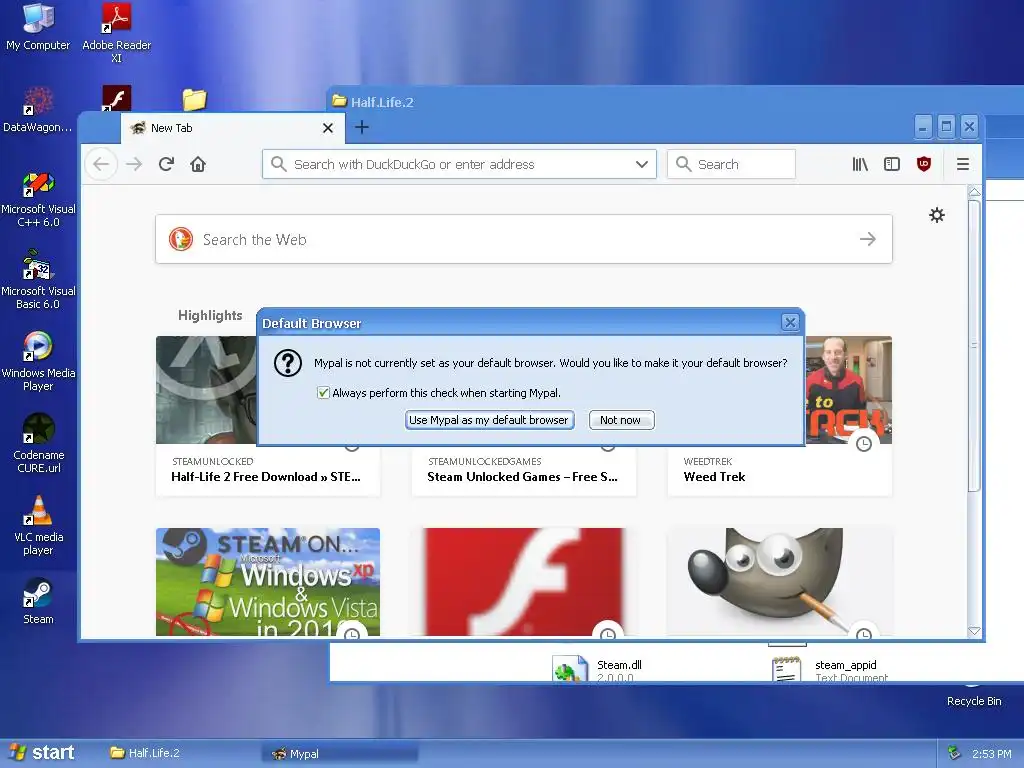Open the uBlock Origin shield icon
1024x768 pixels.
tap(923, 164)
